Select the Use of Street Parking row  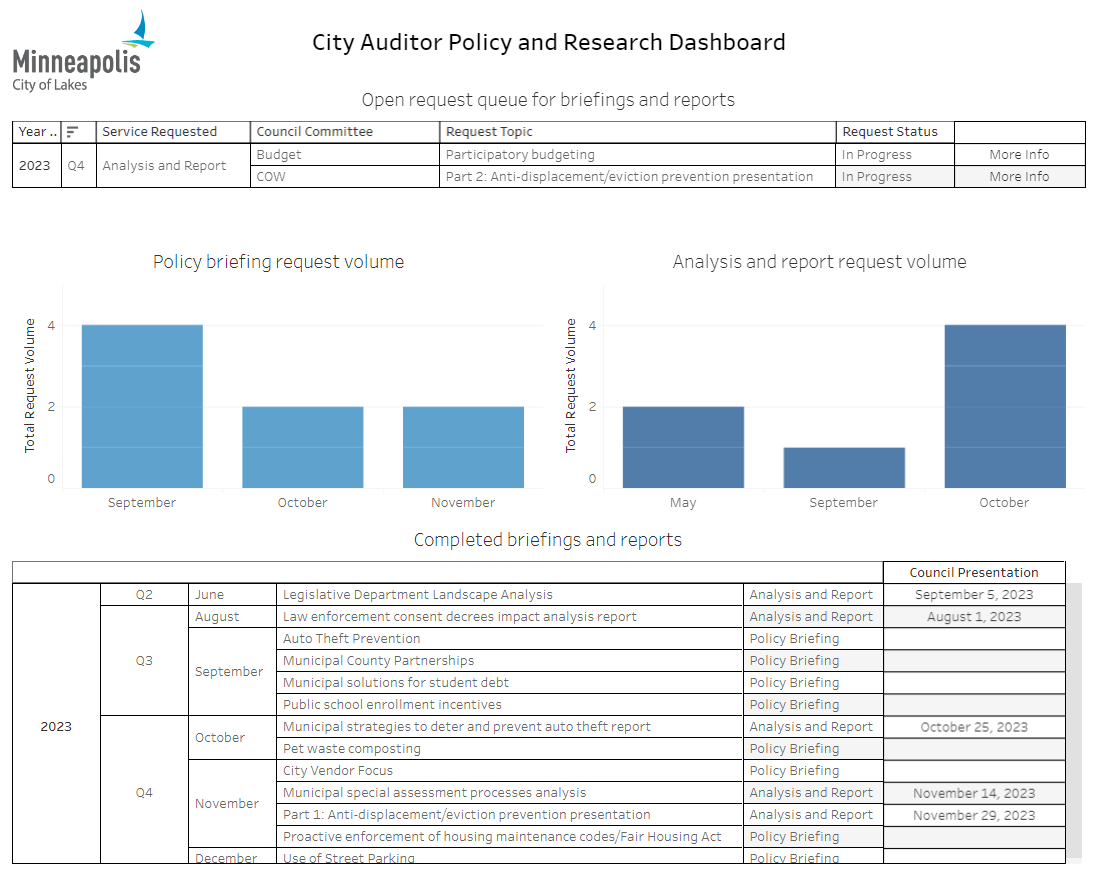510,857
